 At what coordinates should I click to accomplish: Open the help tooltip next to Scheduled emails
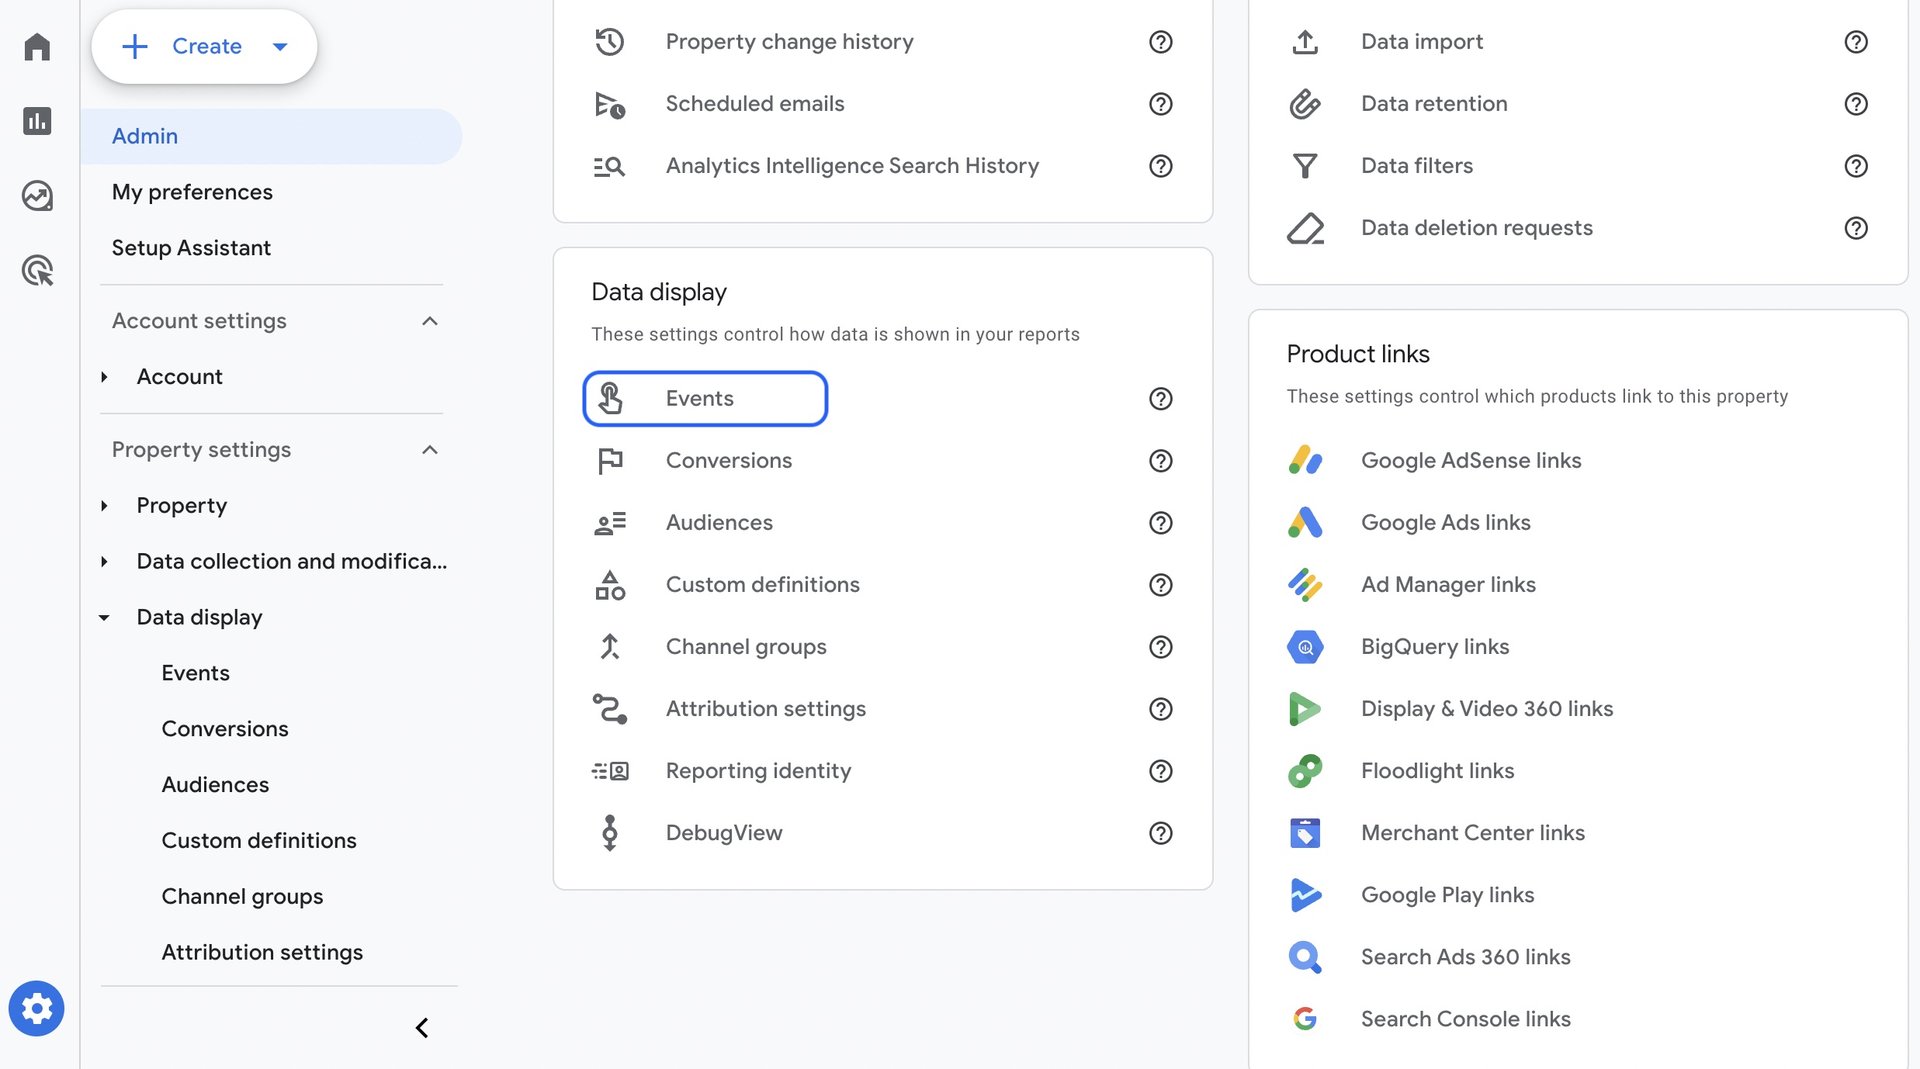coord(1160,104)
